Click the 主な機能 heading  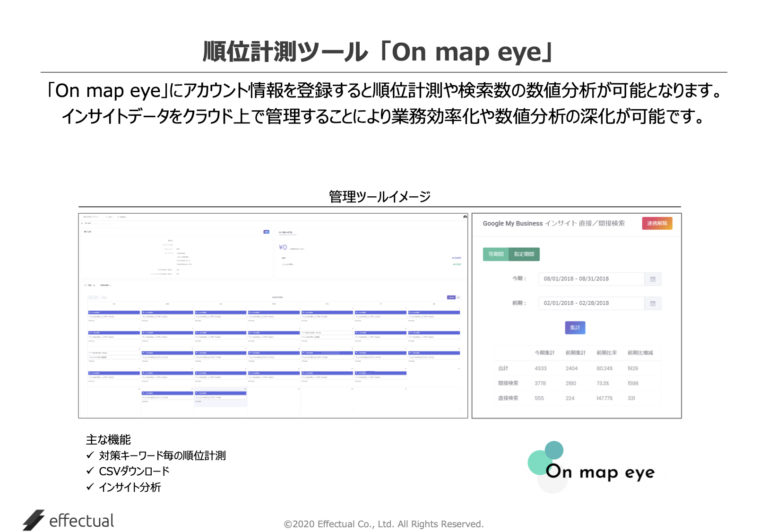click(108, 439)
